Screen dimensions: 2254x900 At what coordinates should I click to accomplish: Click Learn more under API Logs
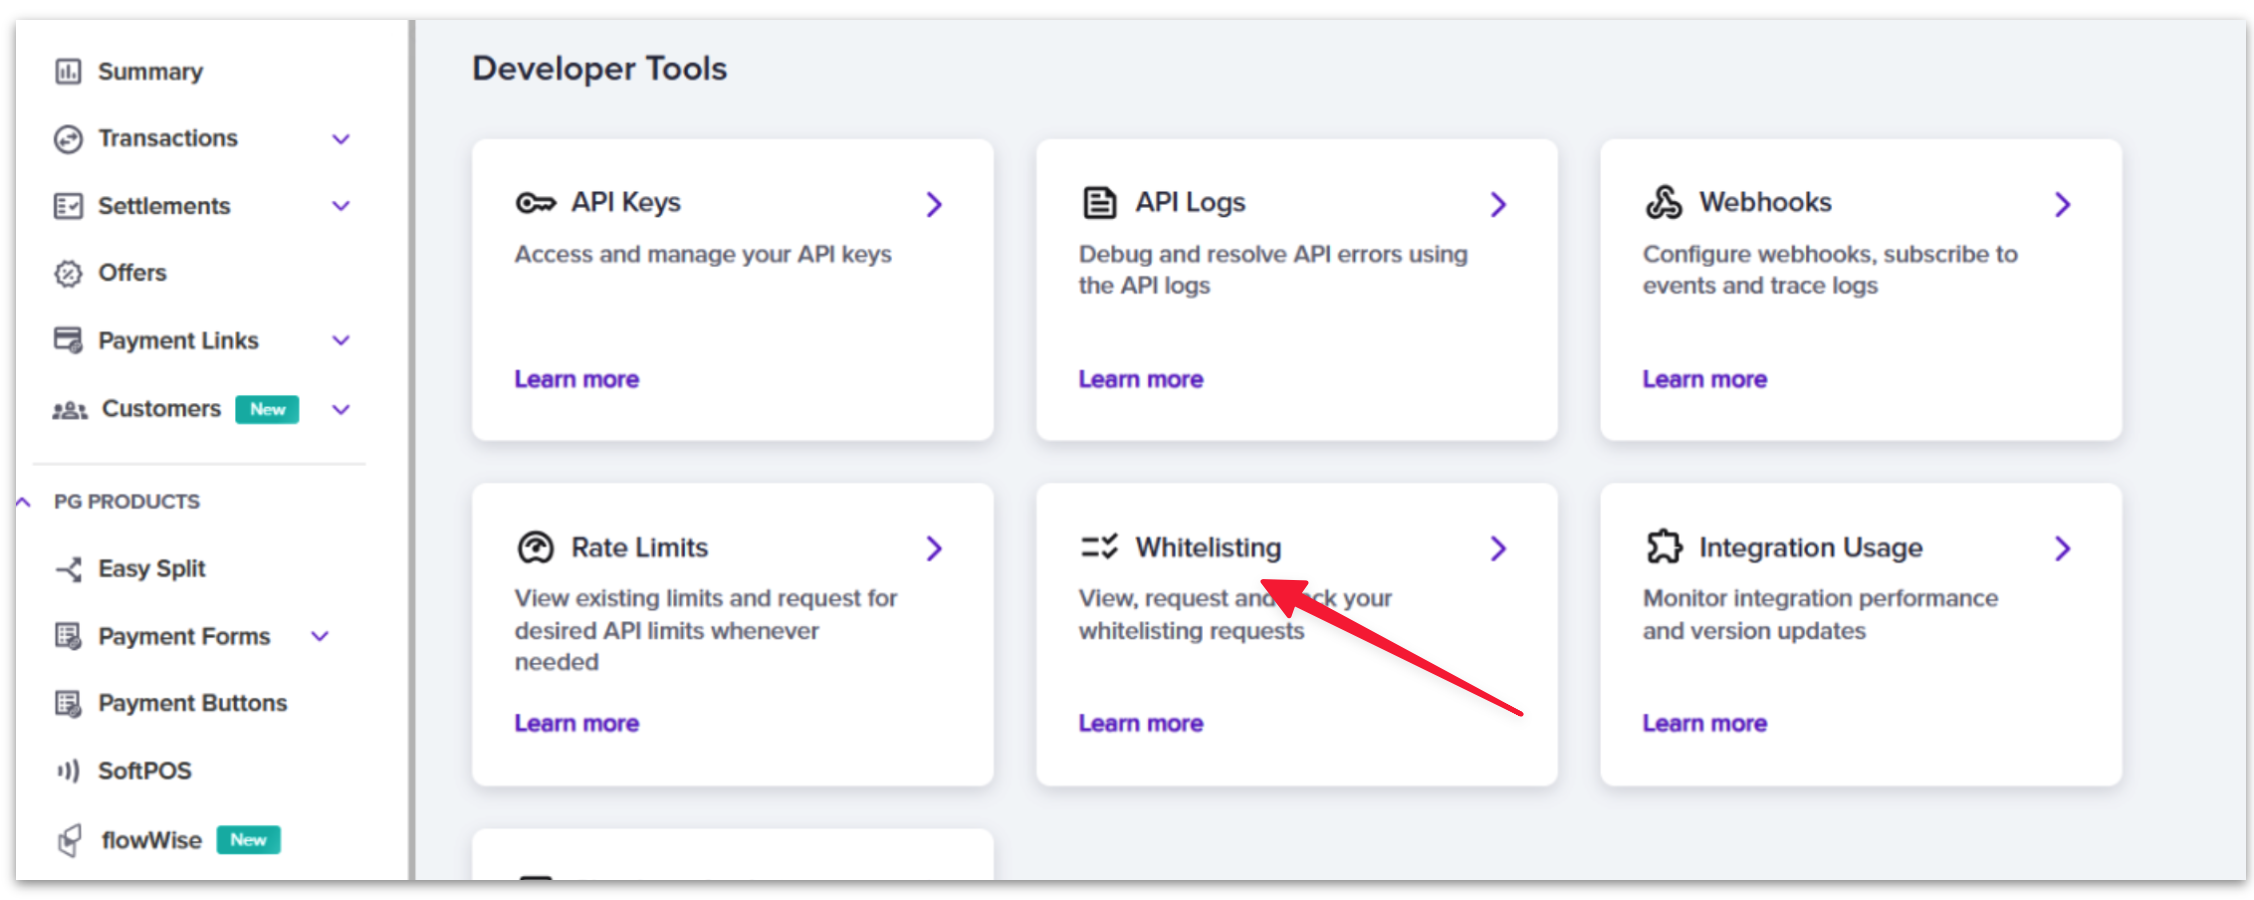pyautogui.click(x=1141, y=380)
